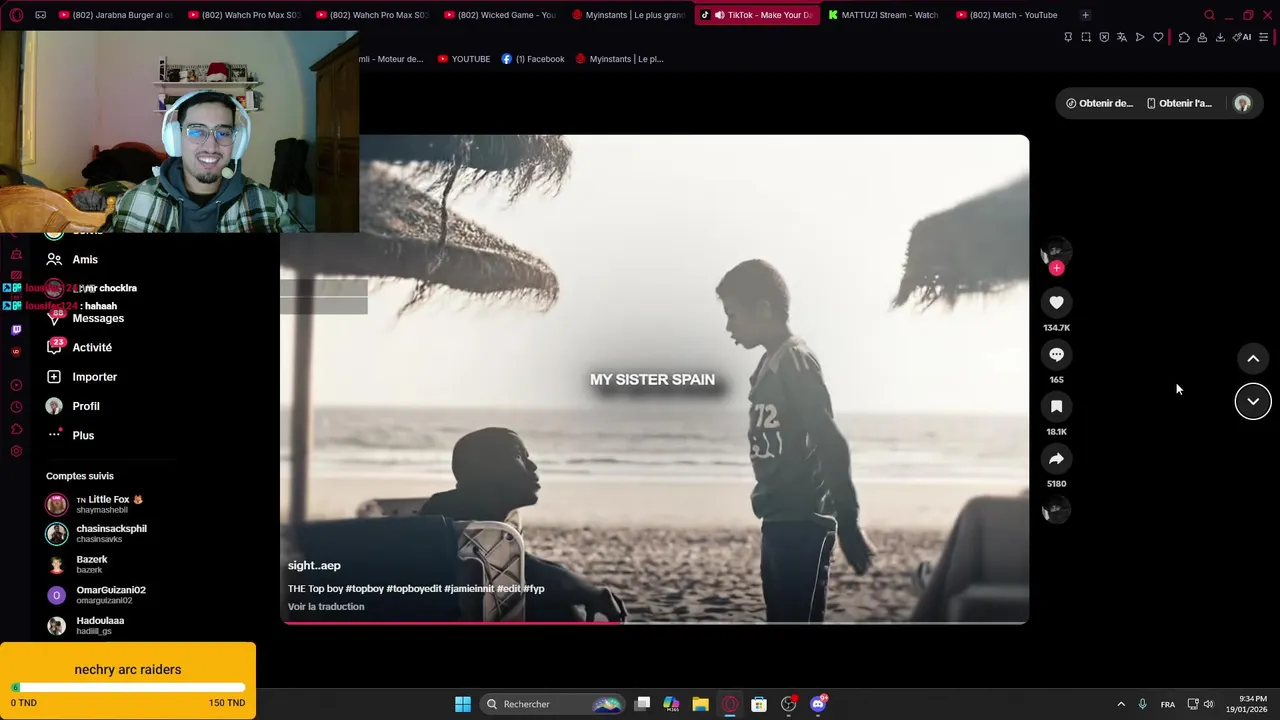Click the Obtenir l'a... app button
Image resolution: width=1280 pixels, height=720 pixels.
[x=1179, y=103]
